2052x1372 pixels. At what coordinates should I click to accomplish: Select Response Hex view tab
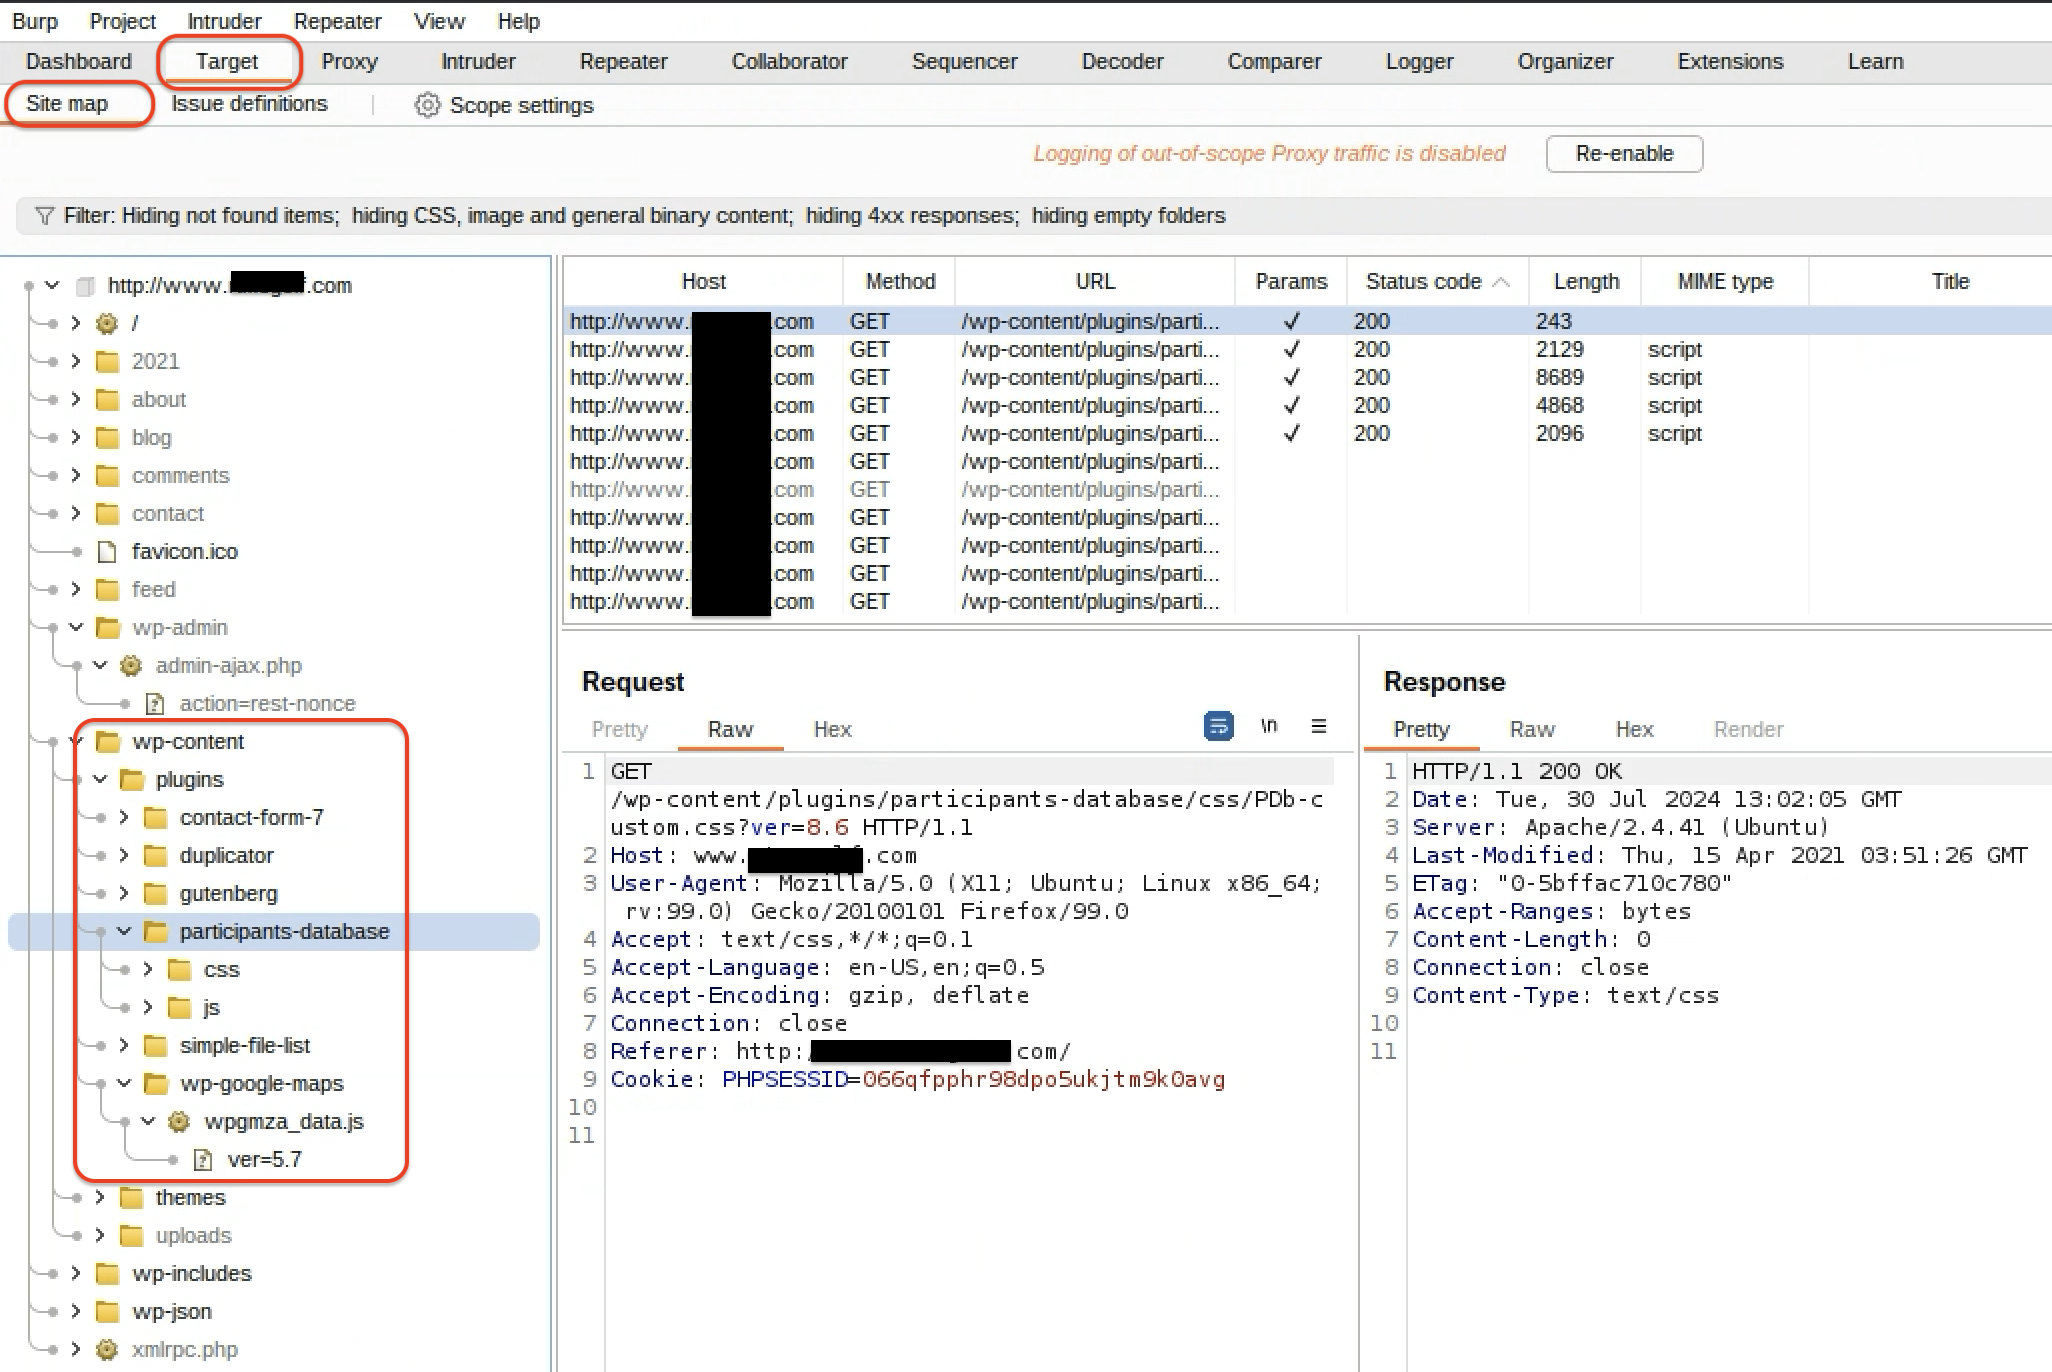coord(1634,729)
